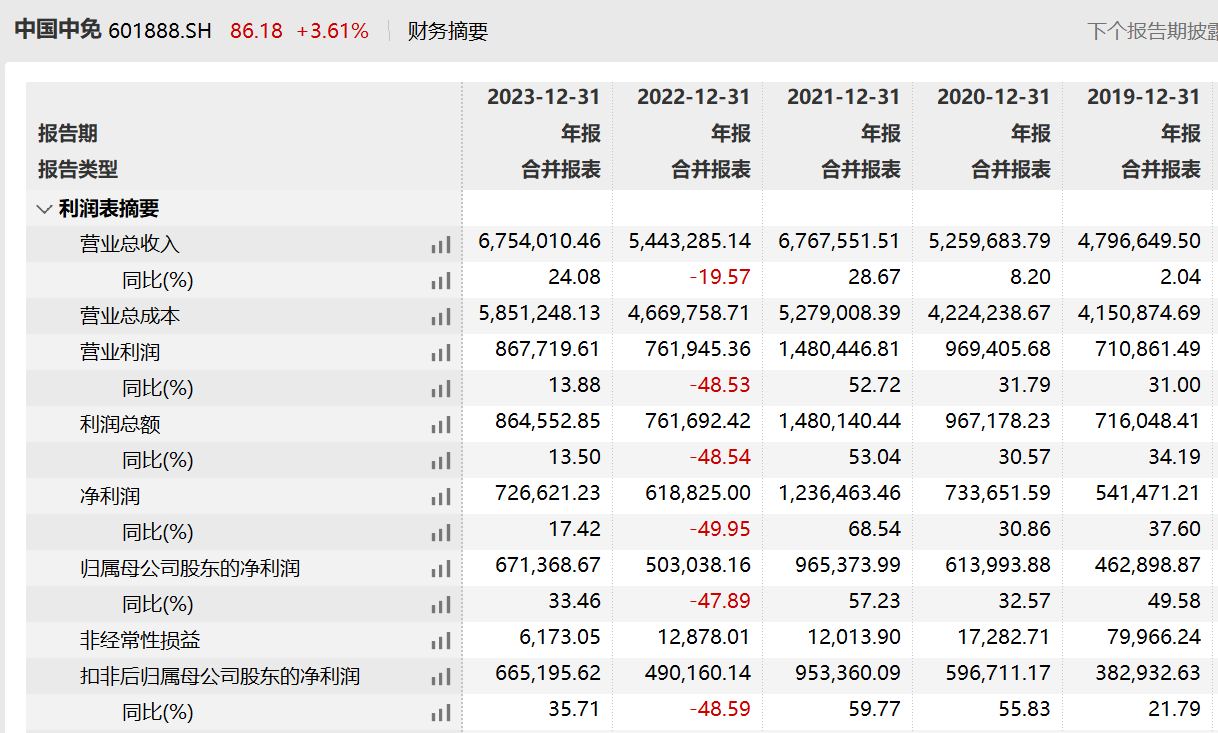Screen dimensions: 1218x733
Task: Click revenue value 5,259,683.79
Action: tap(990, 241)
